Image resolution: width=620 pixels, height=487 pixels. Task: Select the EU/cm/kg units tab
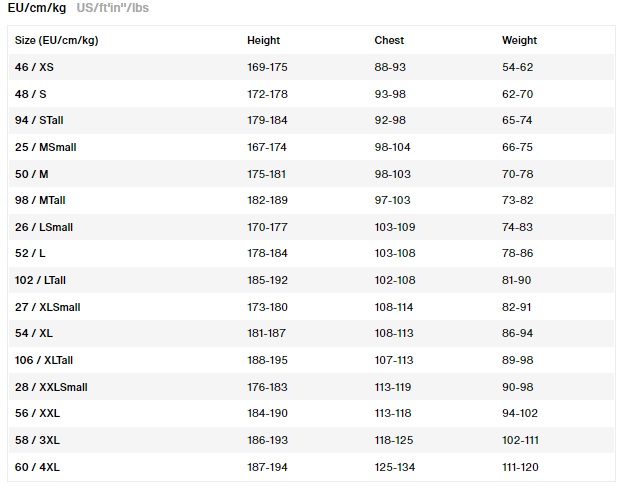38,9
